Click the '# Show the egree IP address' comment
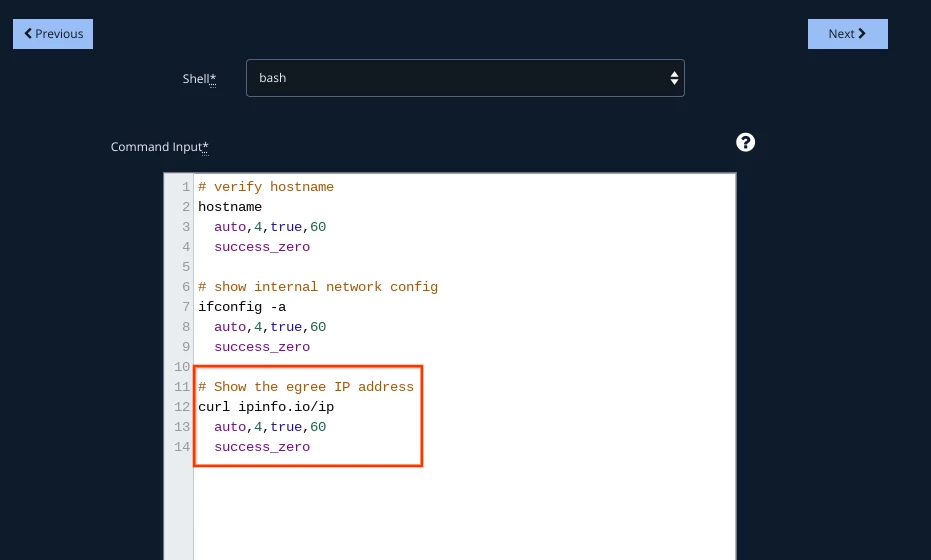931x560 pixels. [x=306, y=387]
